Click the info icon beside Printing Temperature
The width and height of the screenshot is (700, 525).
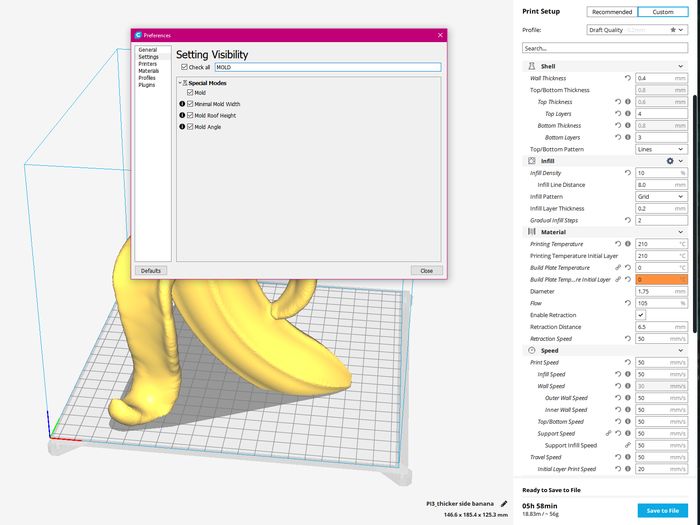coord(628,244)
